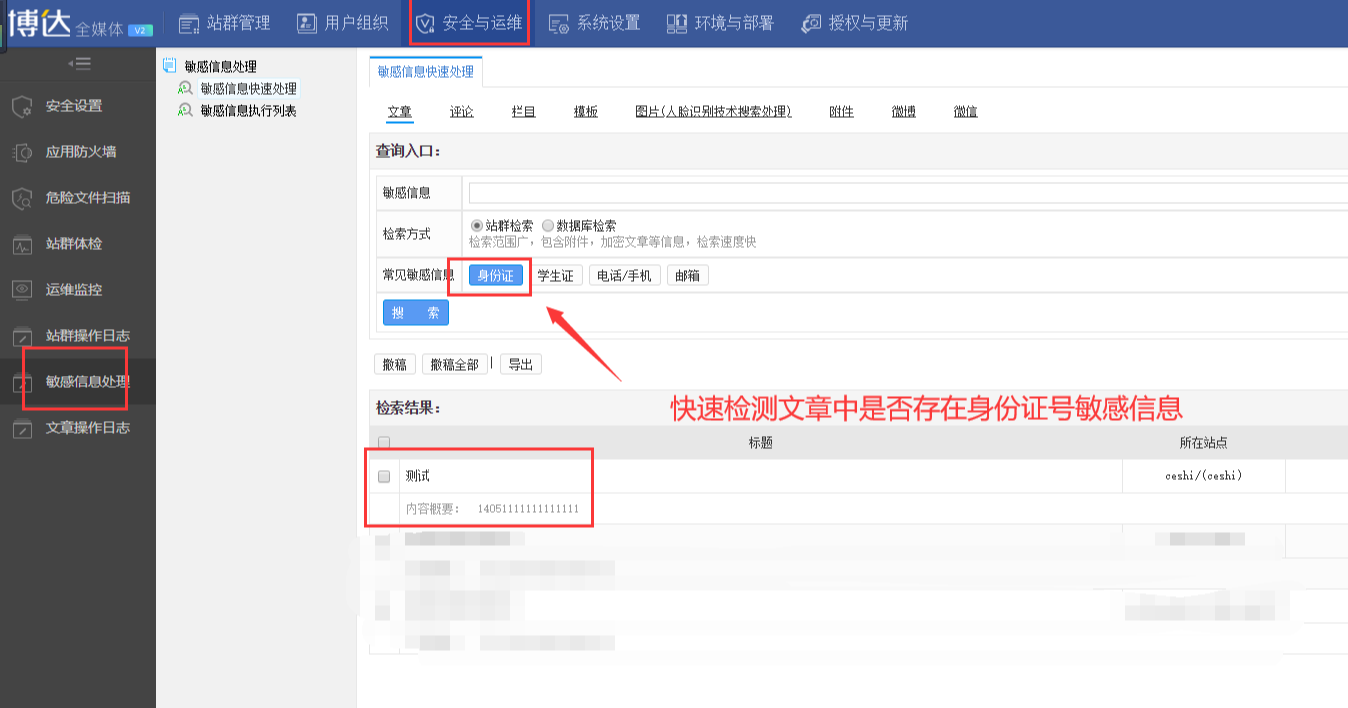
Task: Click the 安全与运维 shield icon
Action: pyautogui.click(x=426, y=23)
